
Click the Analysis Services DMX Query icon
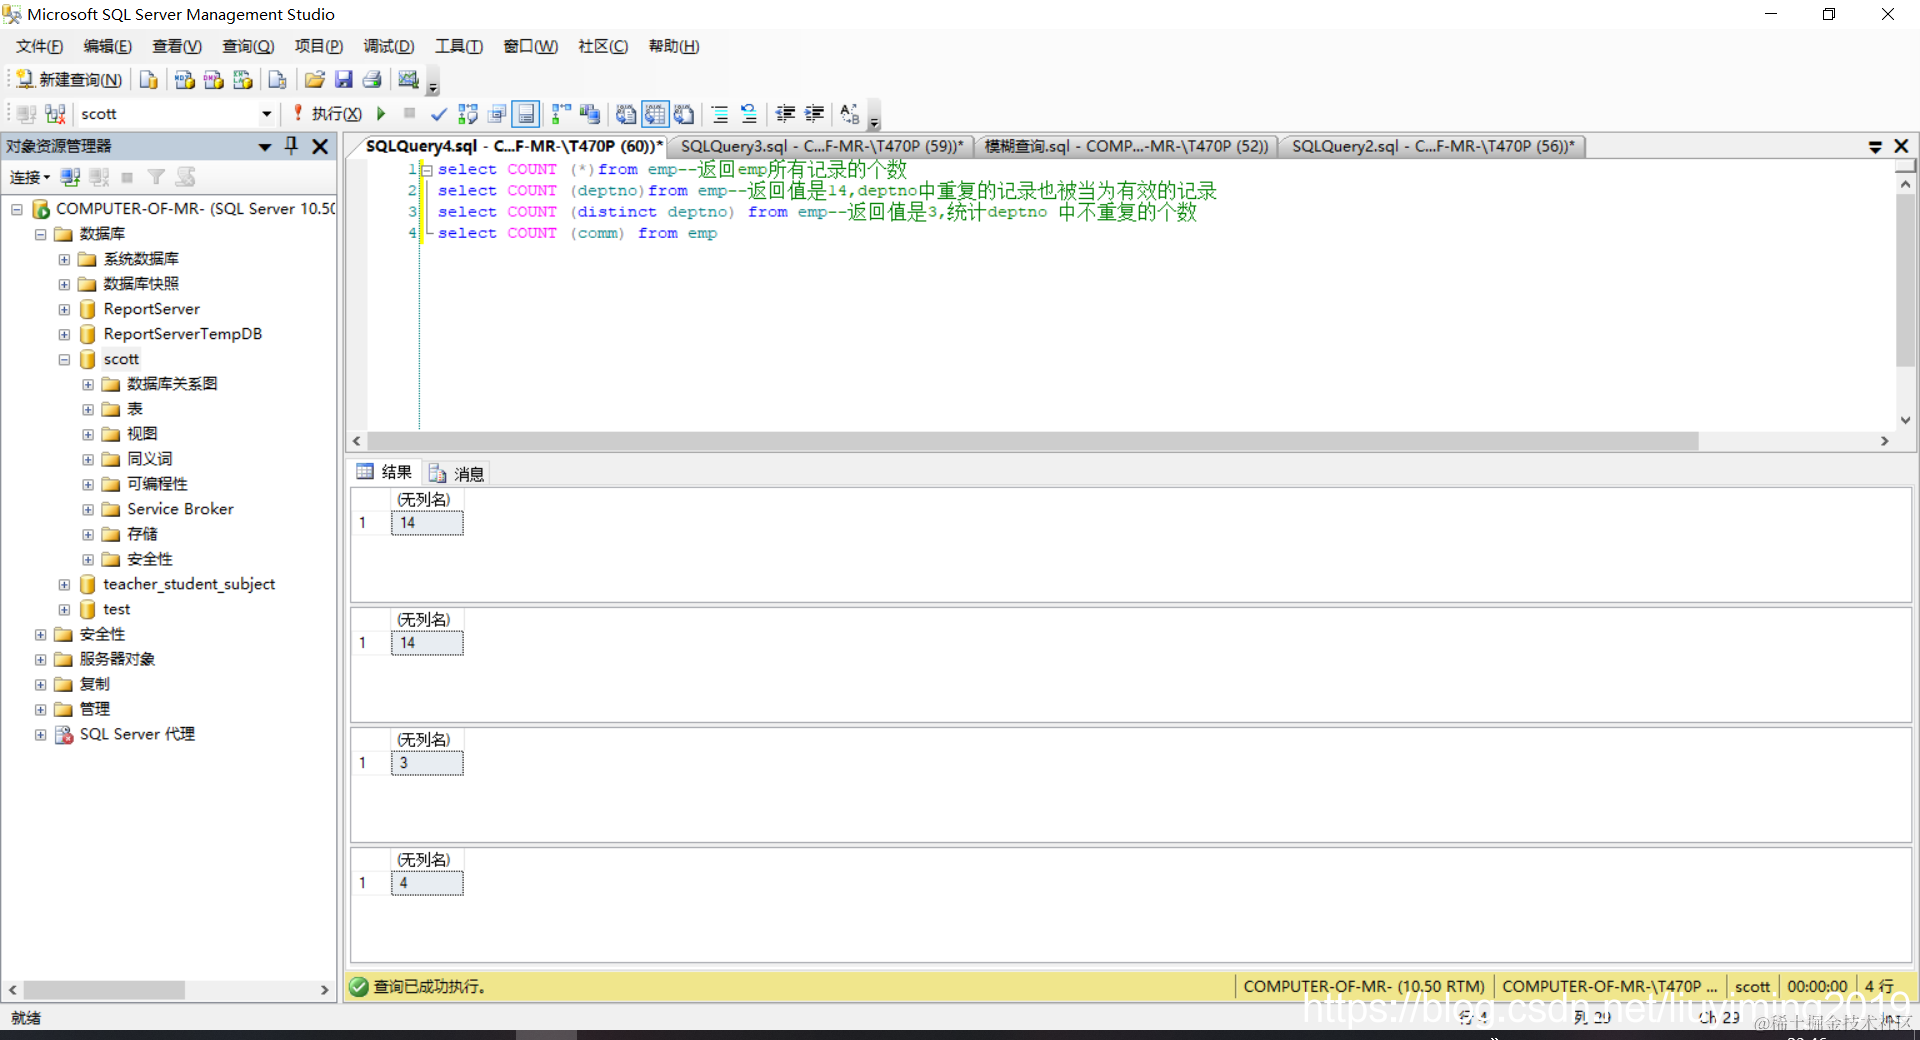click(x=213, y=79)
